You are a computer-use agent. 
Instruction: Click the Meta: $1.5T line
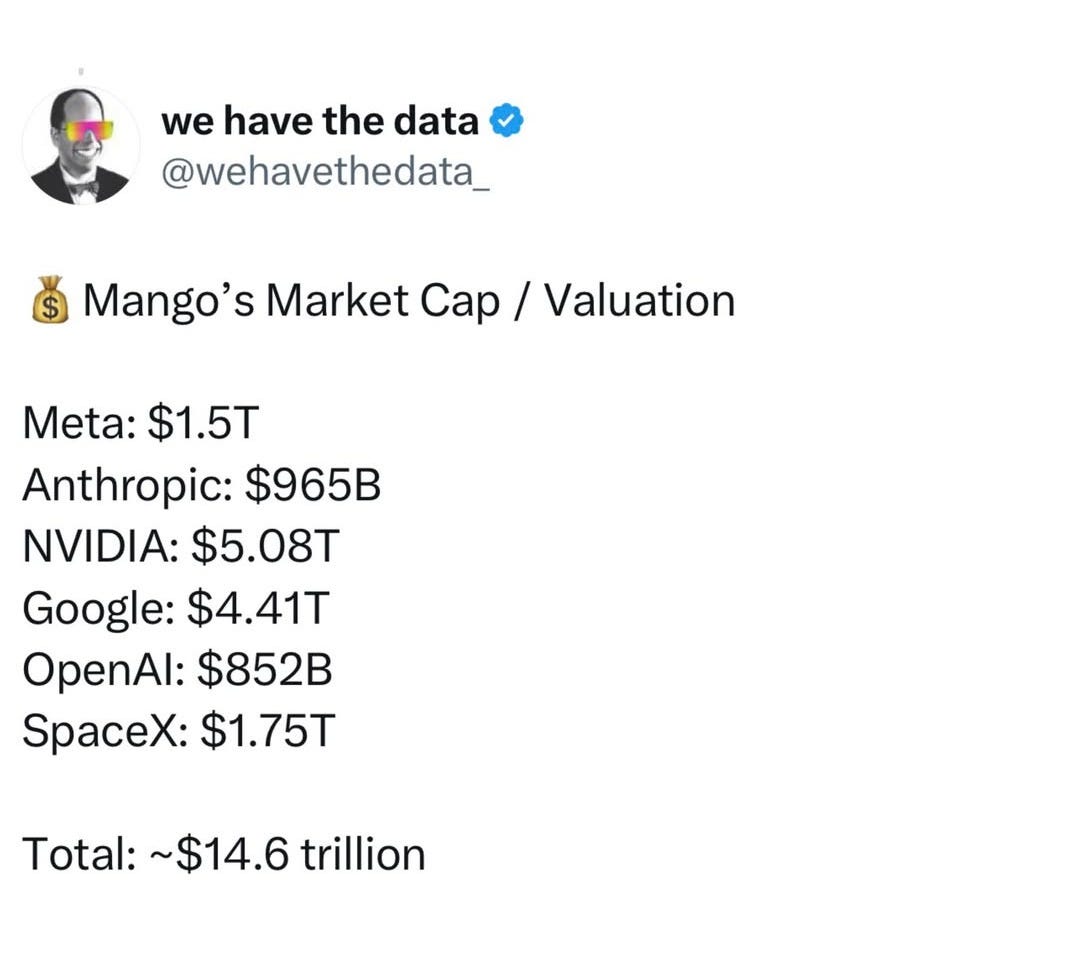tap(141, 422)
